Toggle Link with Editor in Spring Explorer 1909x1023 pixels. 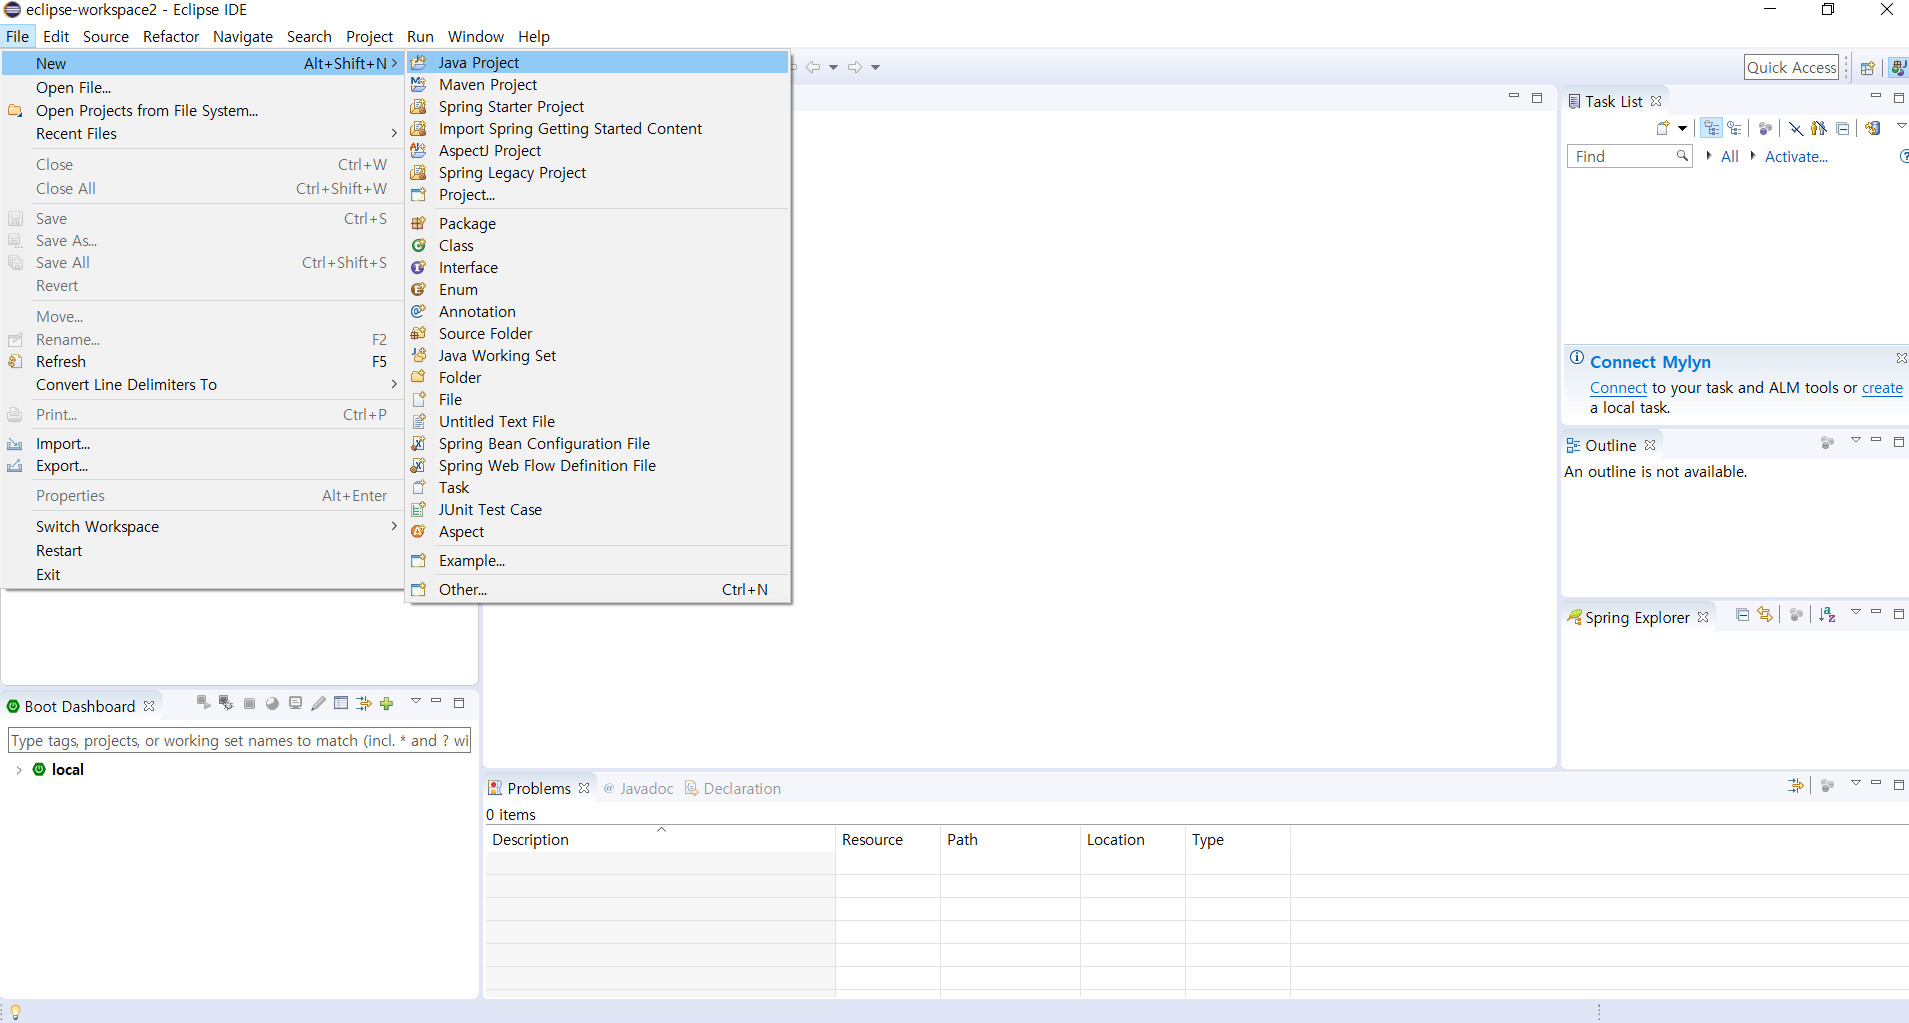coord(1765,615)
